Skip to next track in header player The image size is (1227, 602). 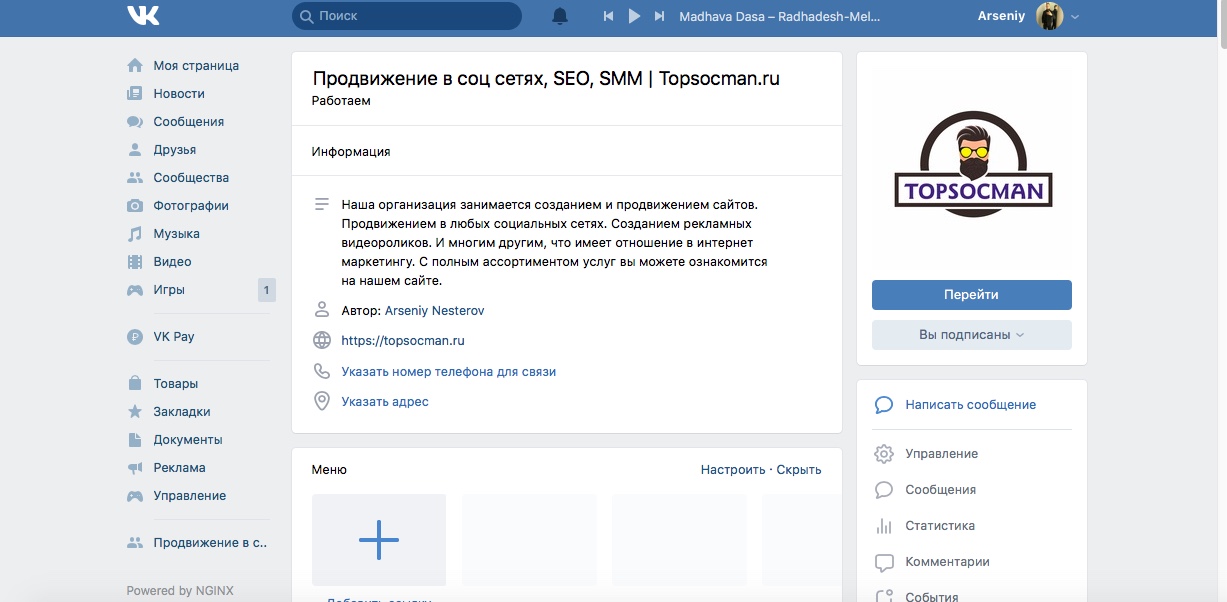(x=659, y=16)
